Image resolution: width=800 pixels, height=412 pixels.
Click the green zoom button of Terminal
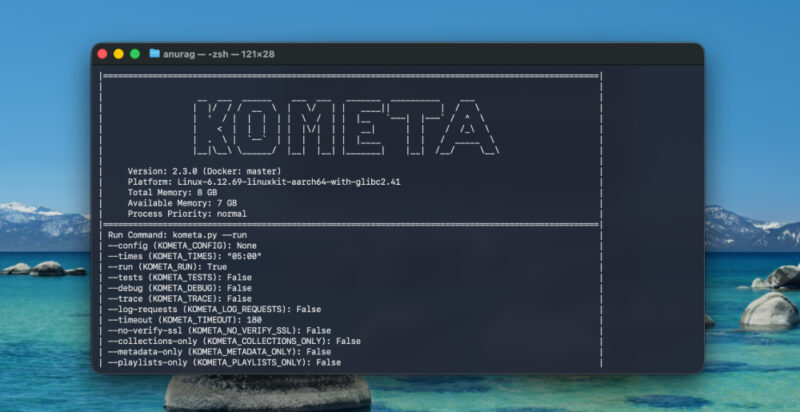[x=135, y=54]
